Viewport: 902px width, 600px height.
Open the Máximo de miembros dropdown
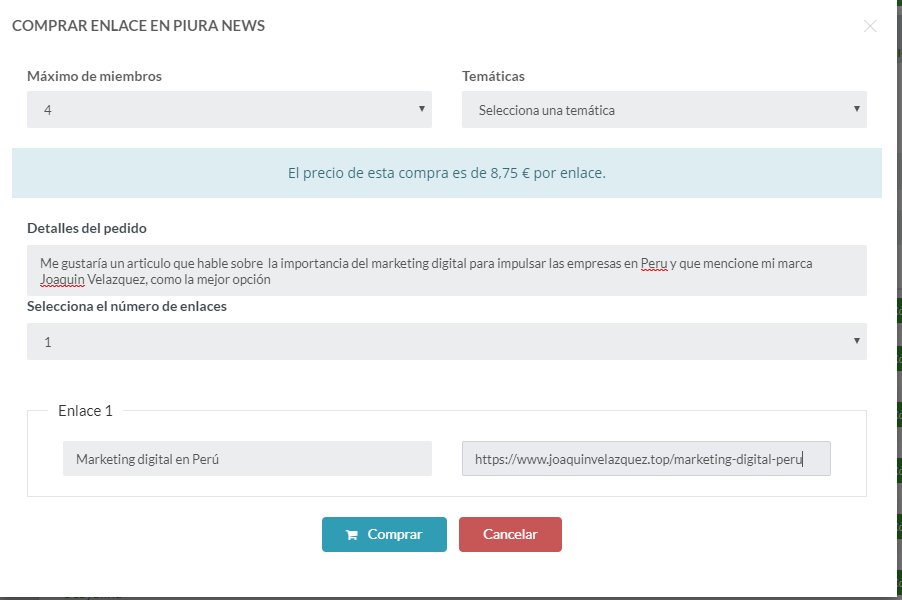(228, 110)
